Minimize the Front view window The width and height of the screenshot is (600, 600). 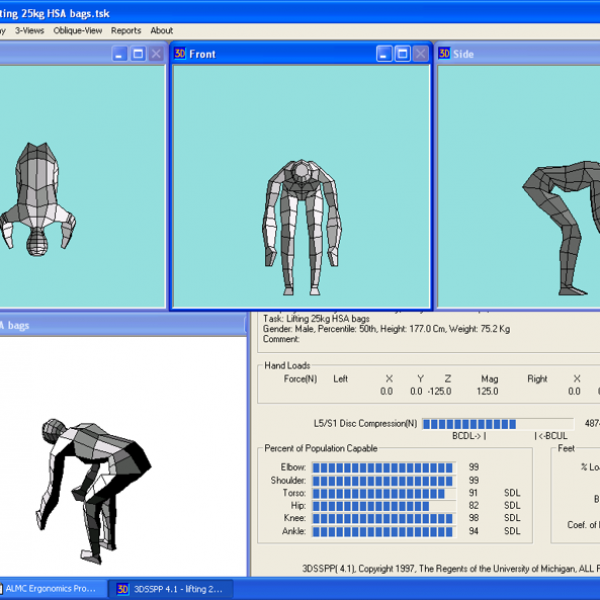[384, 54]
